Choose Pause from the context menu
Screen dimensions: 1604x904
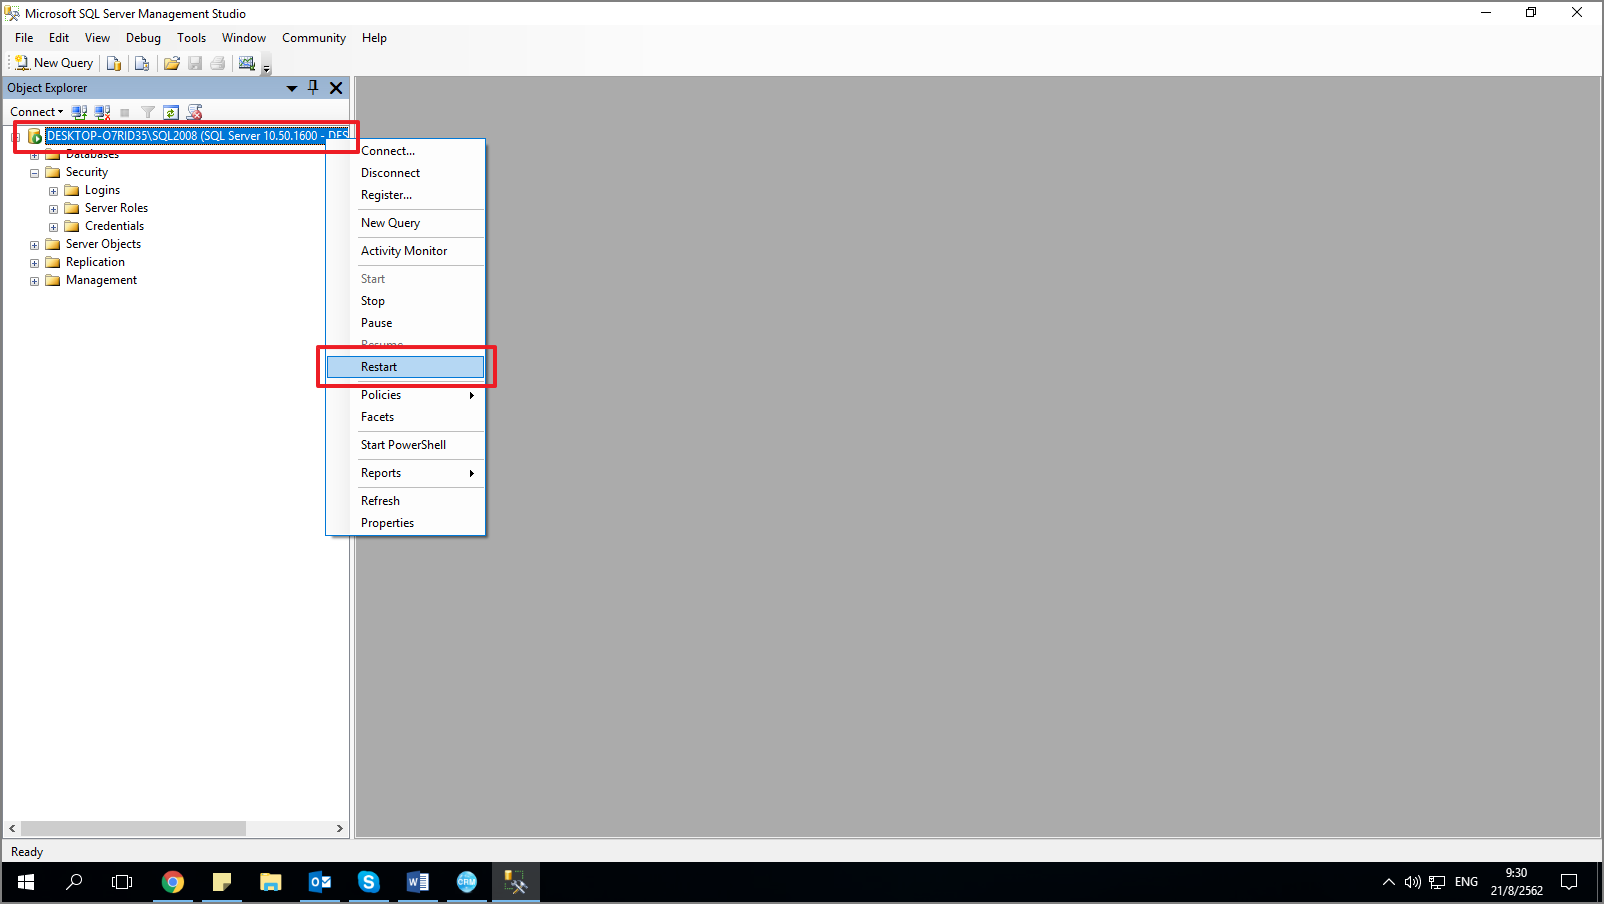pyautogui.click(x=406, y=323)
